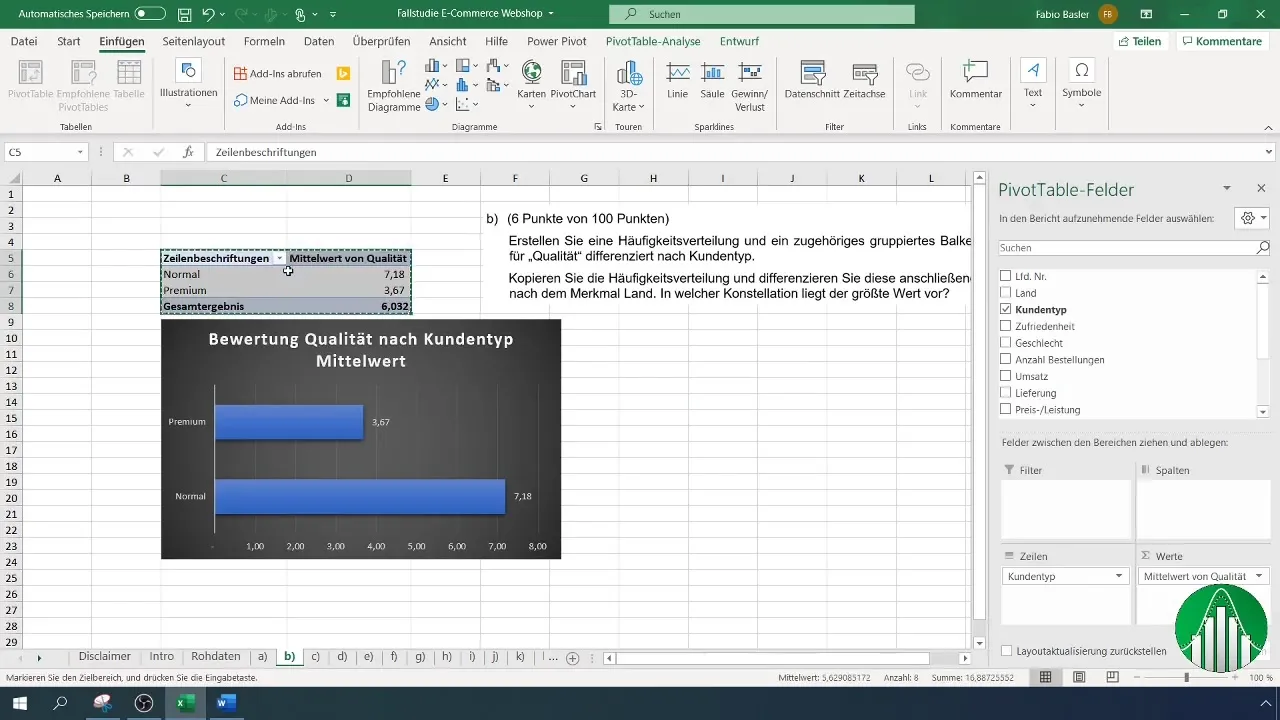Click the Save icon in title bar

[184, 15]
